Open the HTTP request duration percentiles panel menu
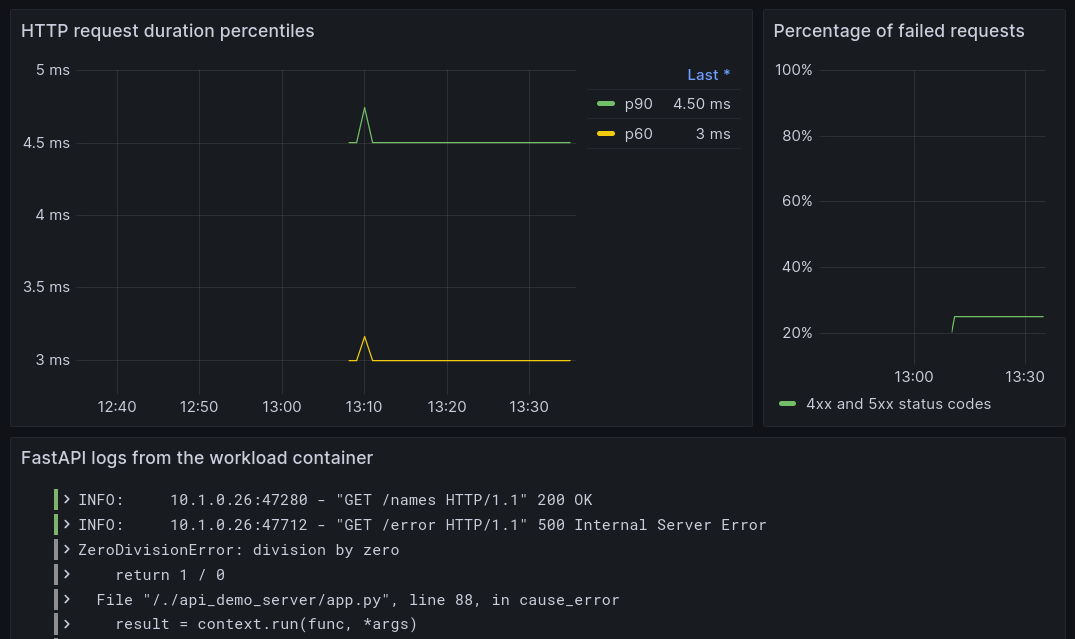Screen dimensions: 1075x639 coord(168,31)
